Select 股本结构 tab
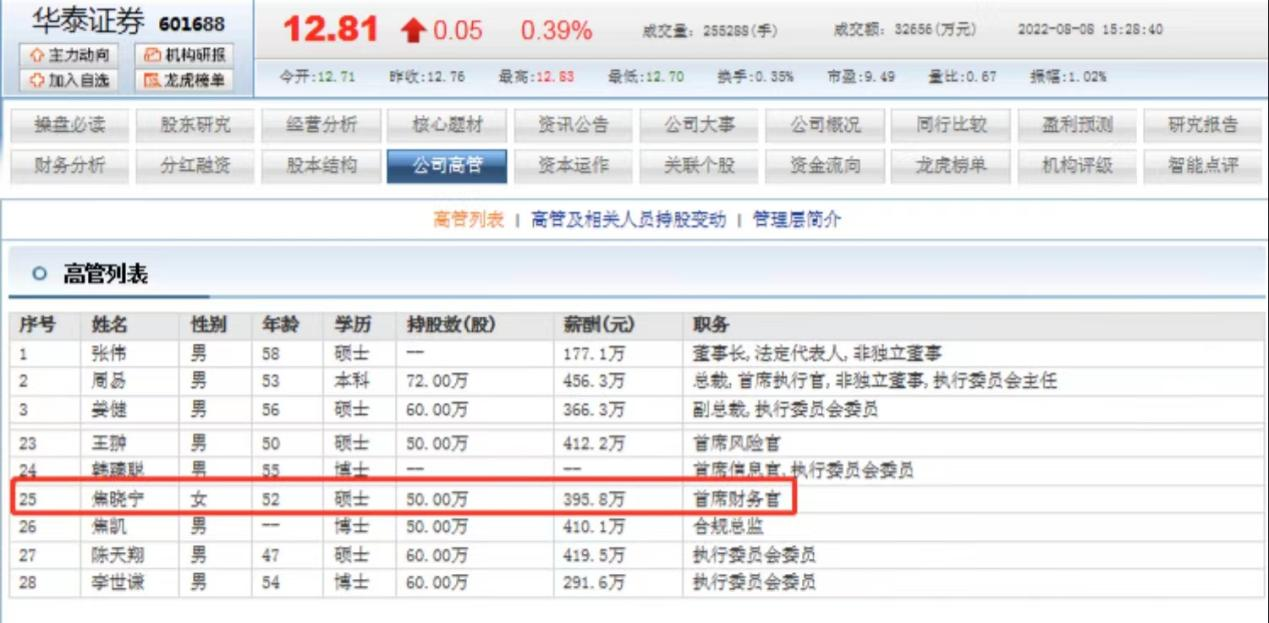The height and width of the screenshot is (623, 1269). pos(322,166)
